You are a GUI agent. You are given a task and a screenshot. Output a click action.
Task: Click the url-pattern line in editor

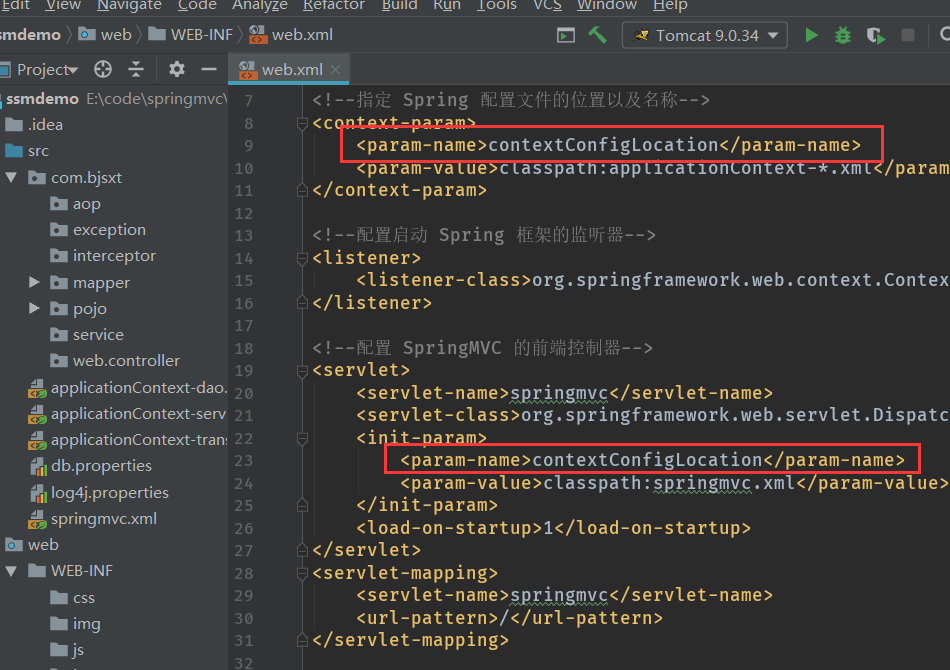tap(509, 618)
